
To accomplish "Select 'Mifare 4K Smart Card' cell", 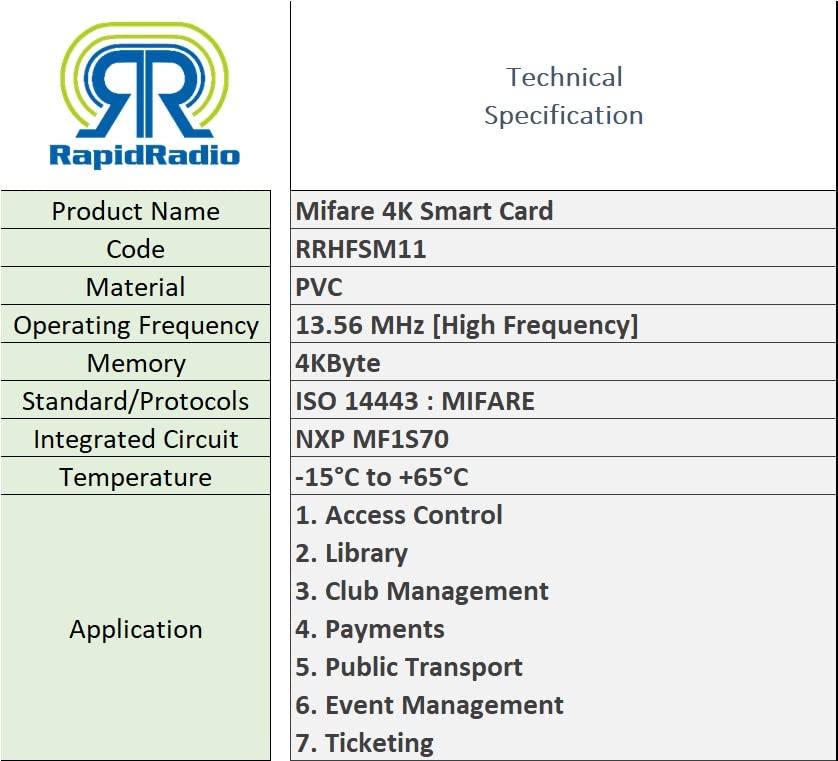I will click(564, 210).
